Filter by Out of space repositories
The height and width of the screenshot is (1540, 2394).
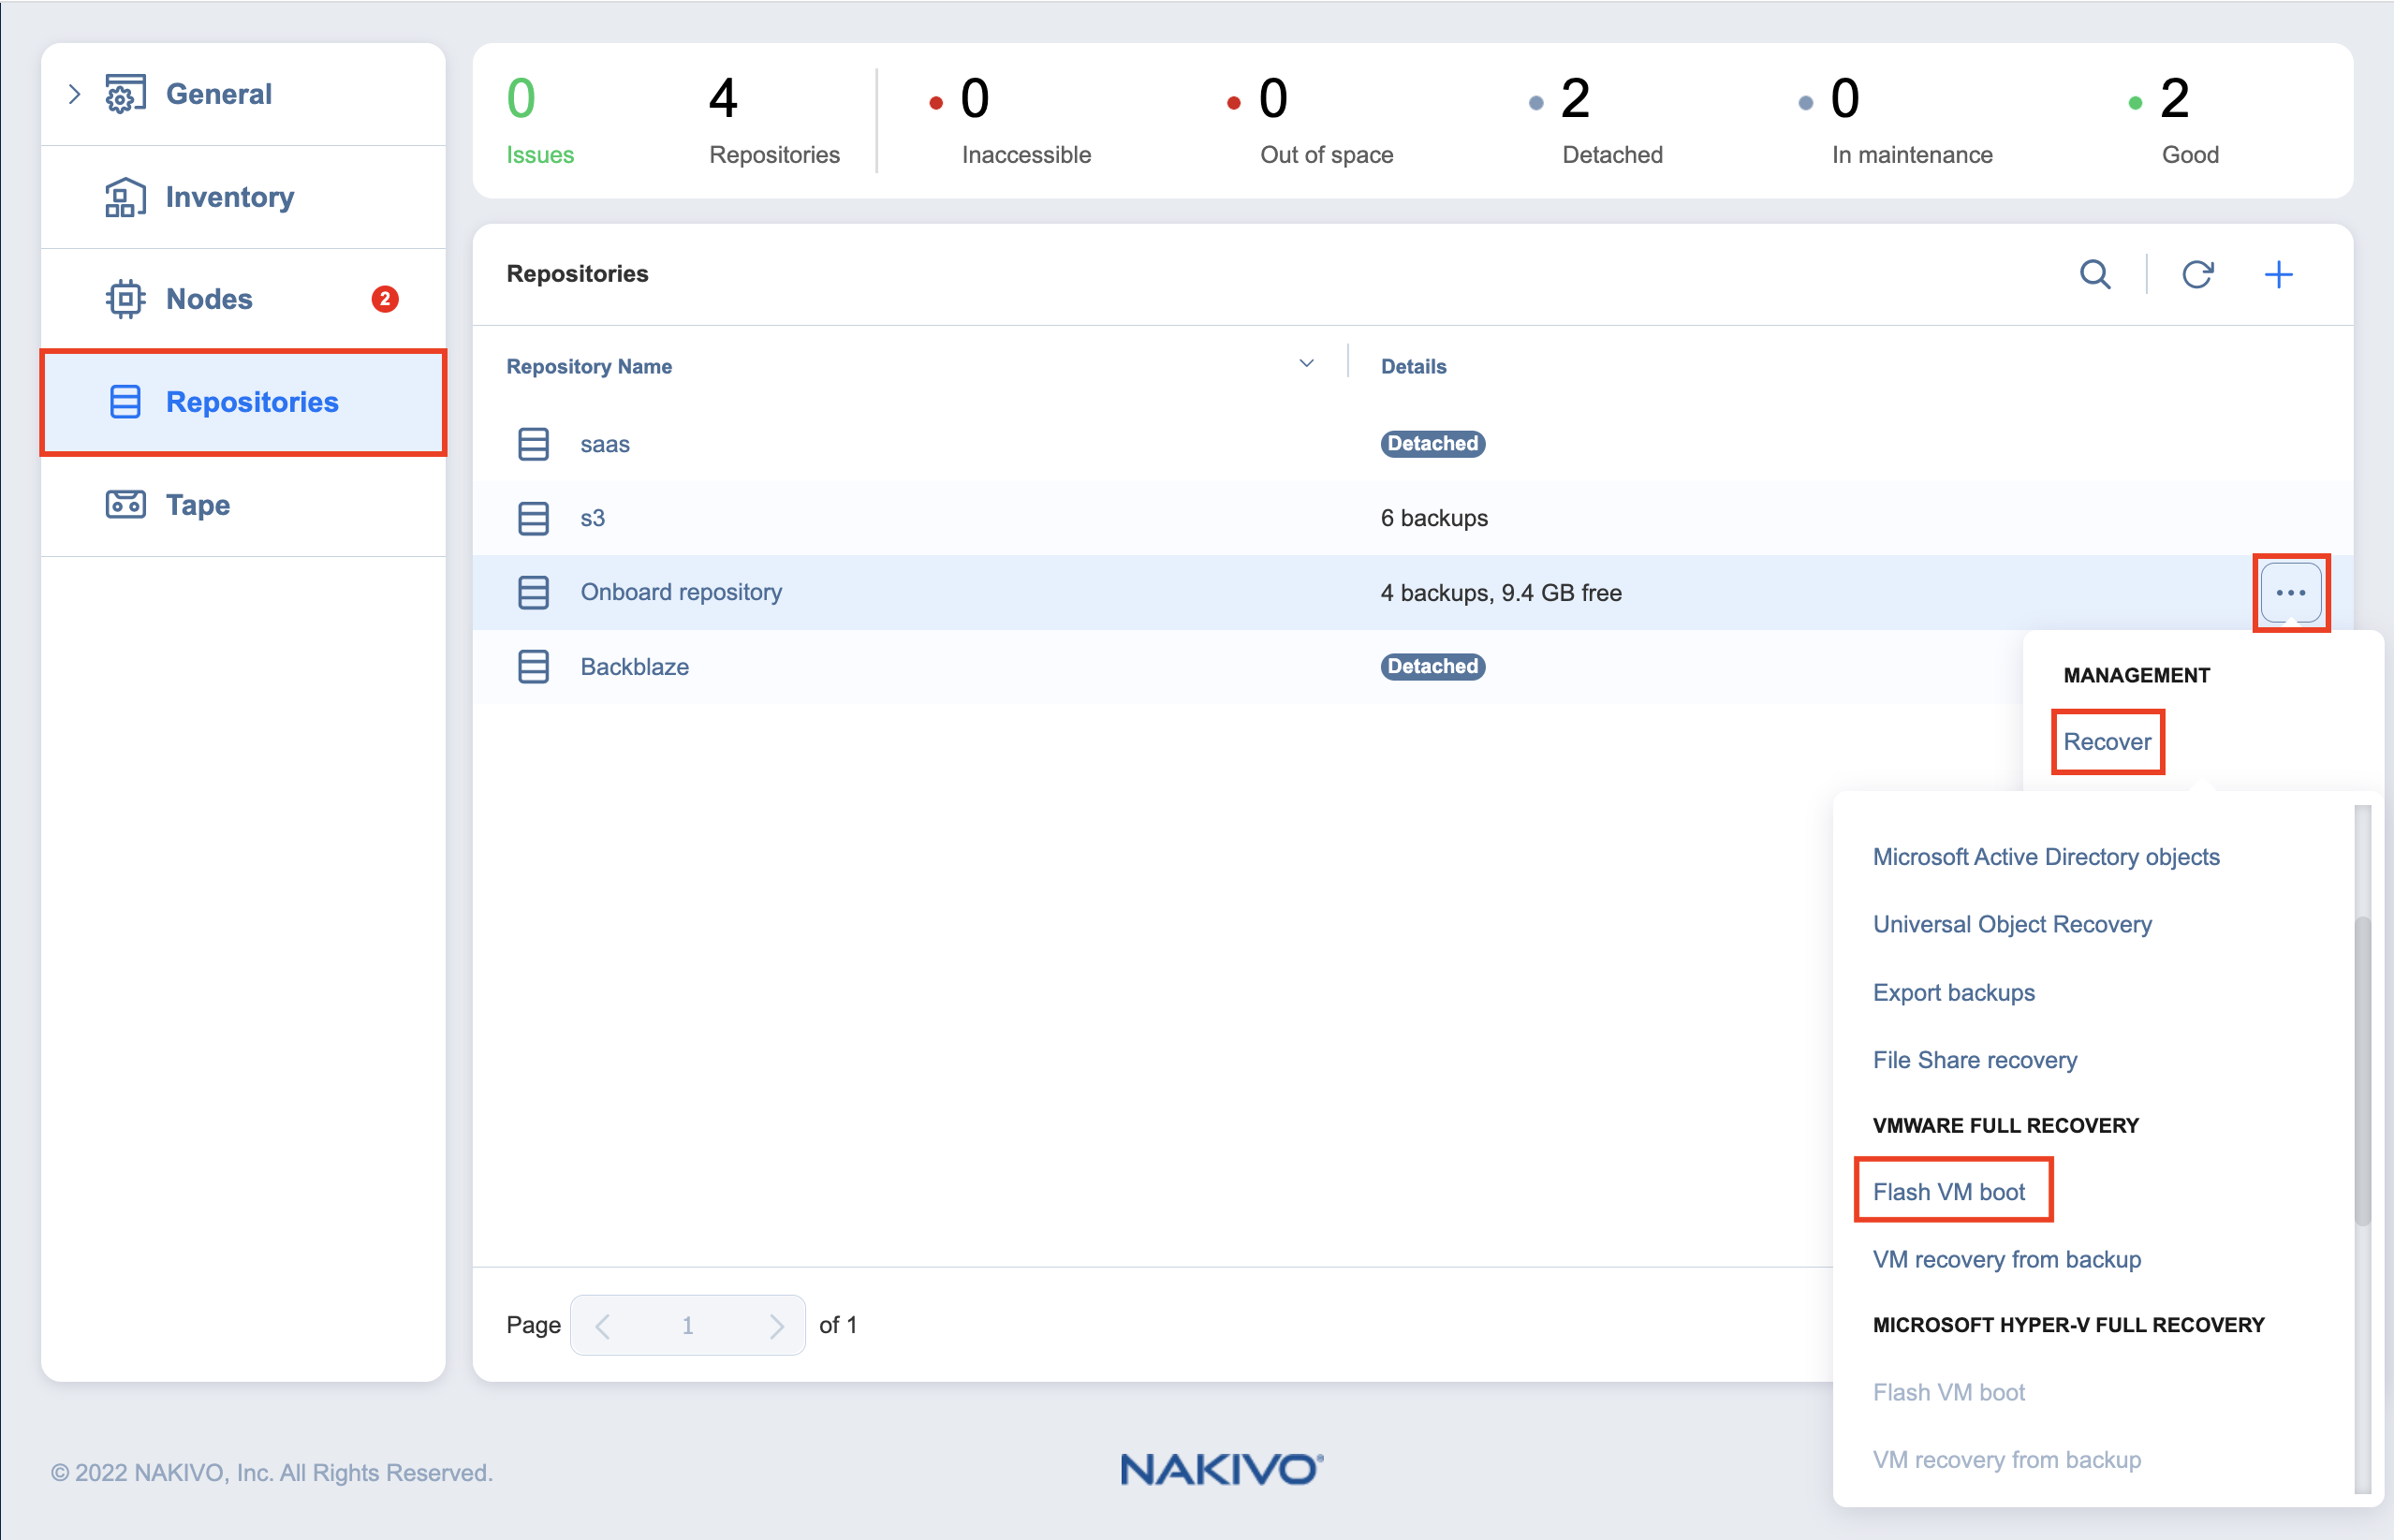coord(1310,121)
